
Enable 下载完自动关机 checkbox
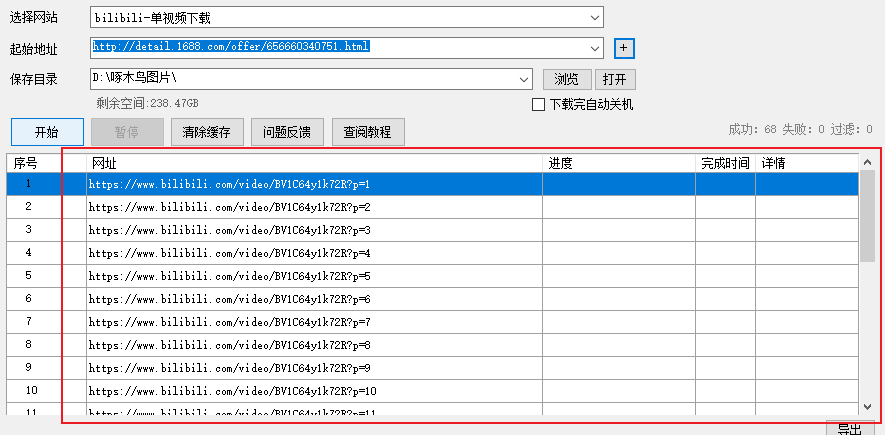coord(538,105)
